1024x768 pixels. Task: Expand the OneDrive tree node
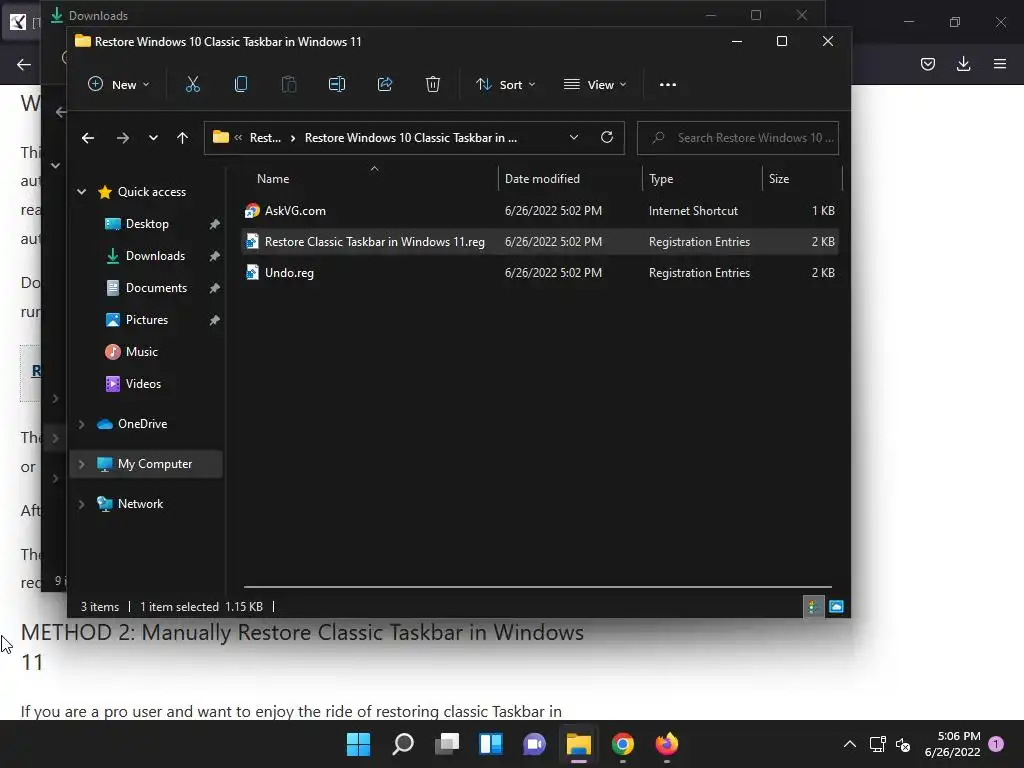pyautogui.click(x=82, y=424)
